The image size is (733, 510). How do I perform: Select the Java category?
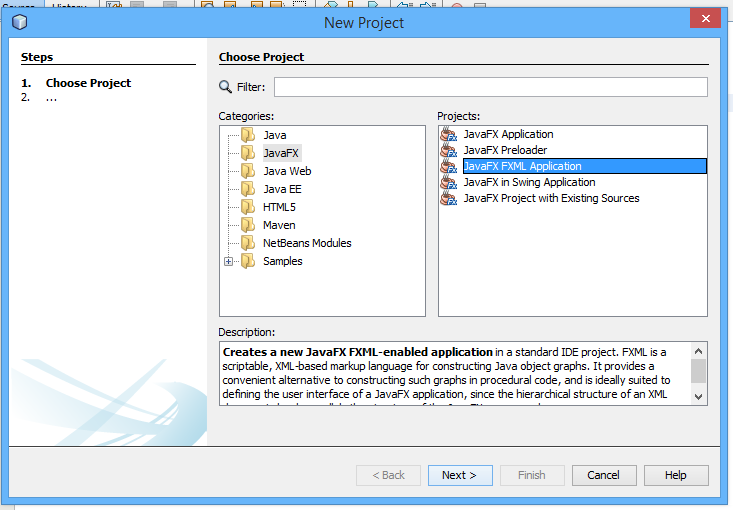pyautogui.click(x=274, y=135)
